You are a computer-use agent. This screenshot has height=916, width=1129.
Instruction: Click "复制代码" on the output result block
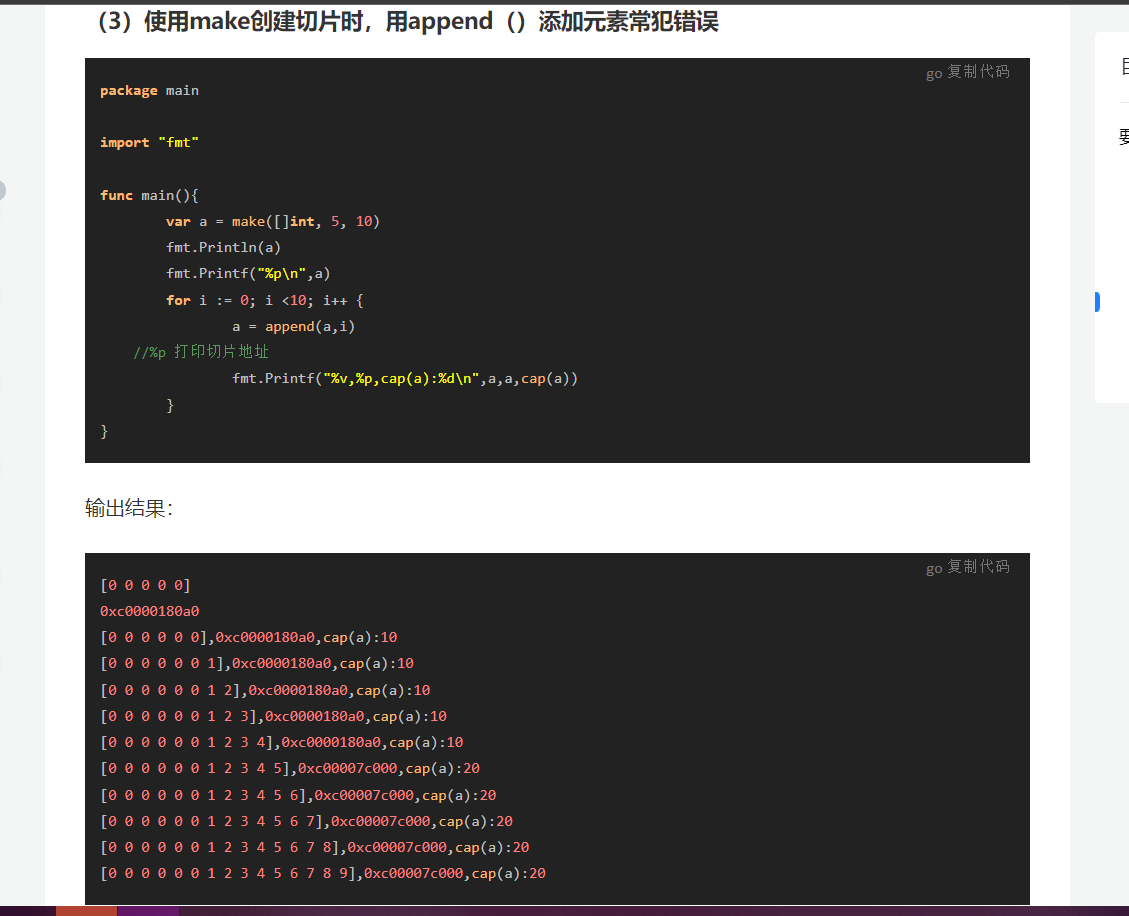click(x=978, y=567)
